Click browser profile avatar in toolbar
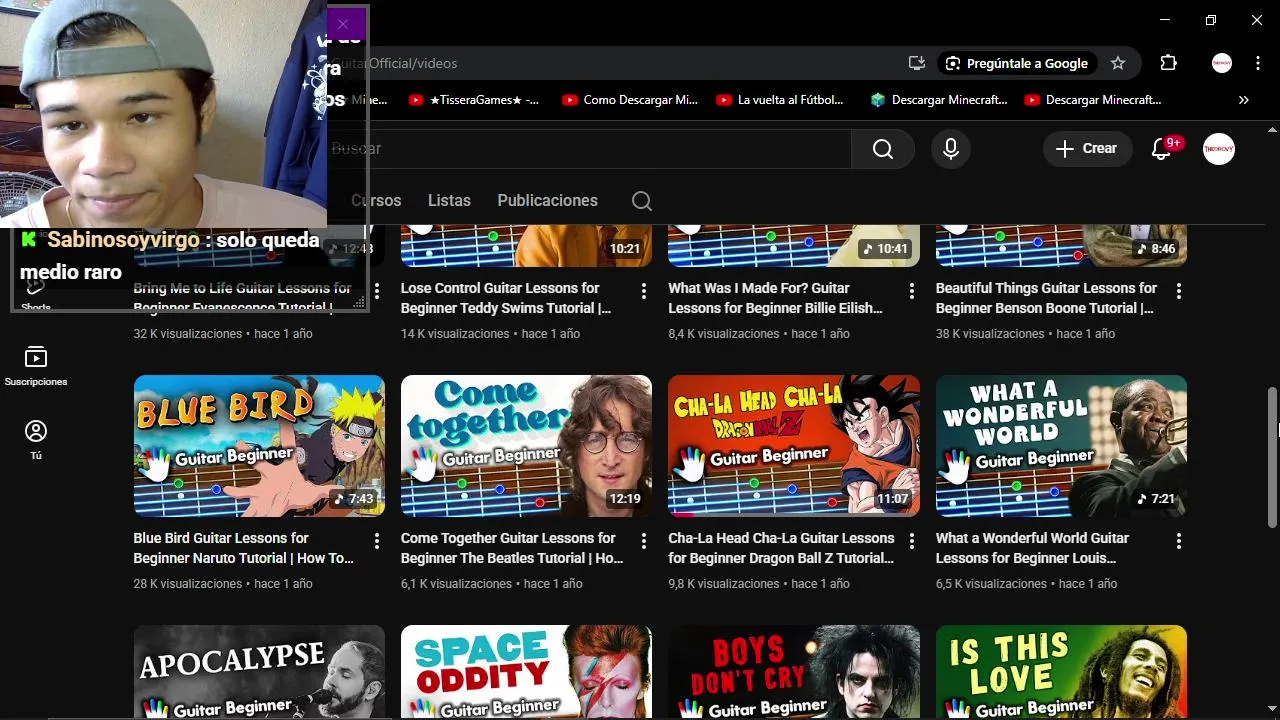 pos(1222,63)
